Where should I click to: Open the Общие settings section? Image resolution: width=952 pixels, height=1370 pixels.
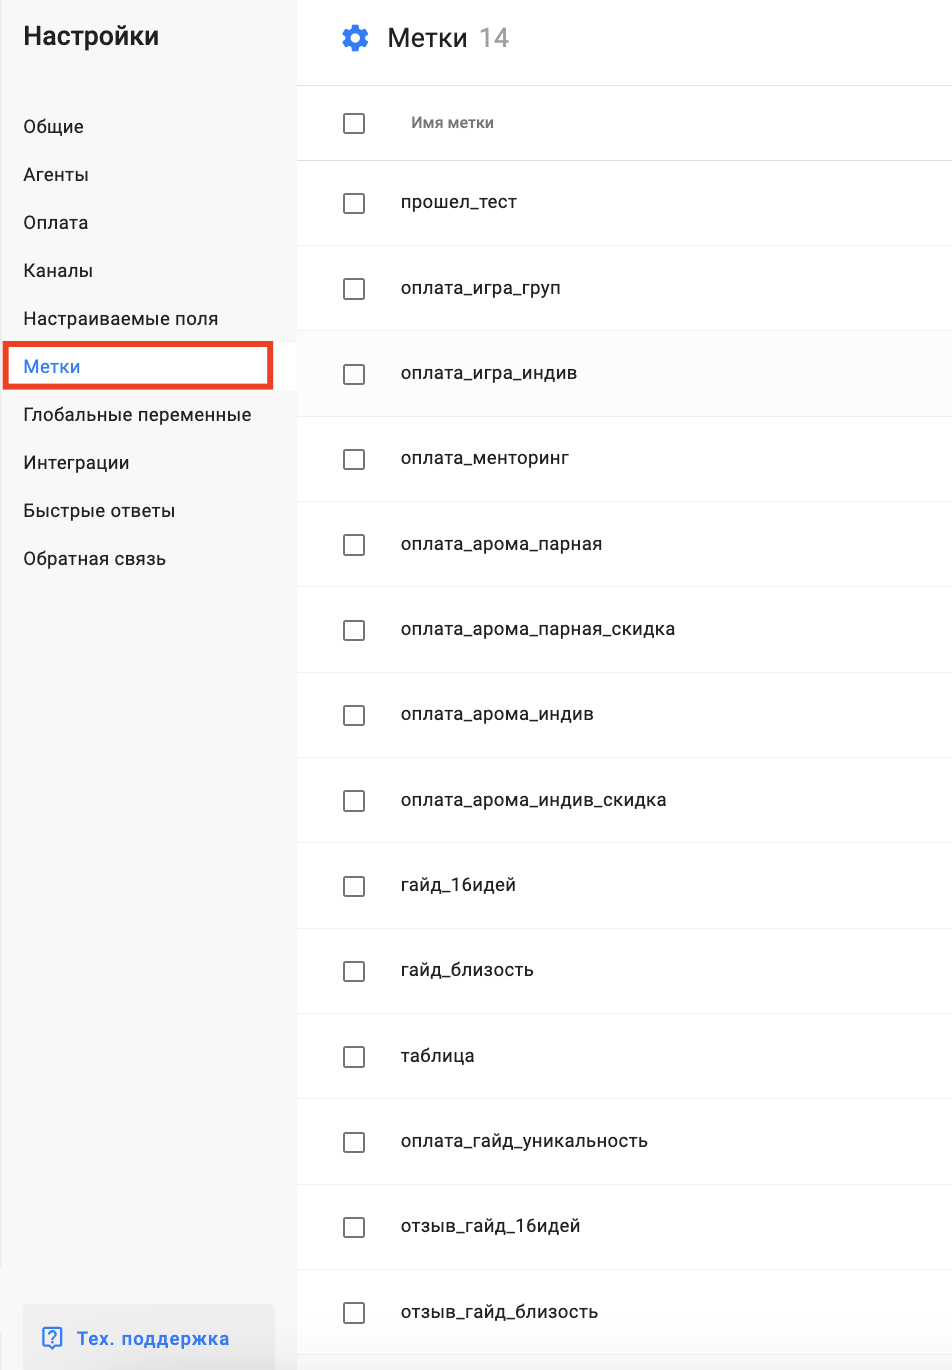pos(54,127)
